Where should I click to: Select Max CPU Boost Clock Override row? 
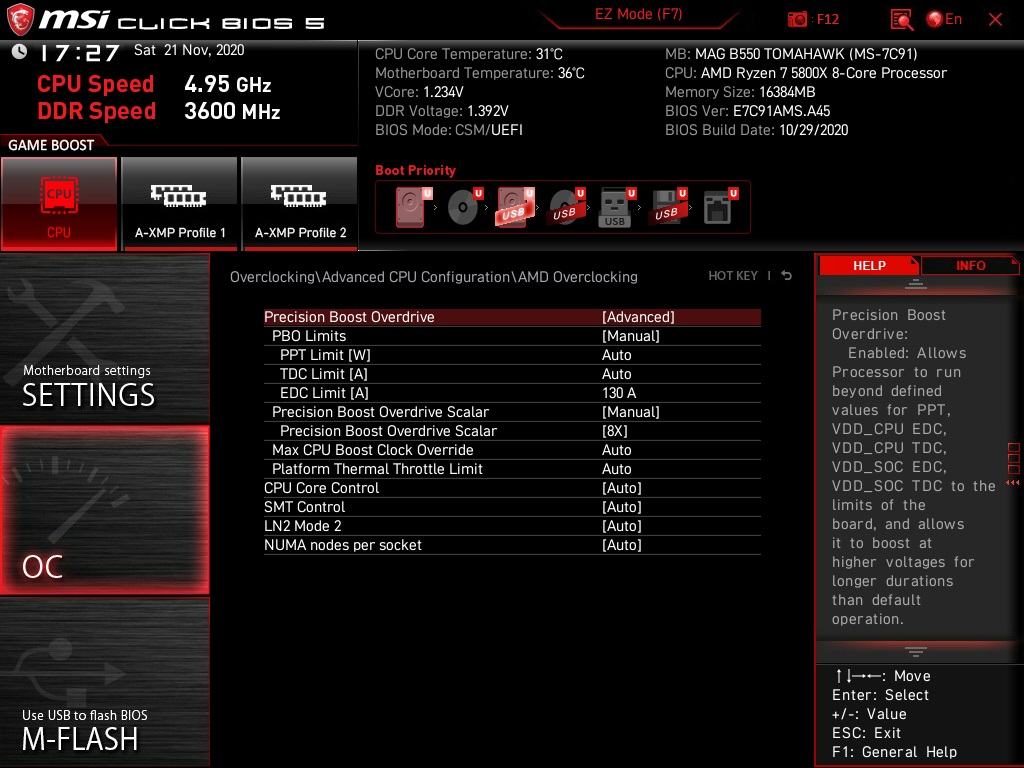point(512,450)
